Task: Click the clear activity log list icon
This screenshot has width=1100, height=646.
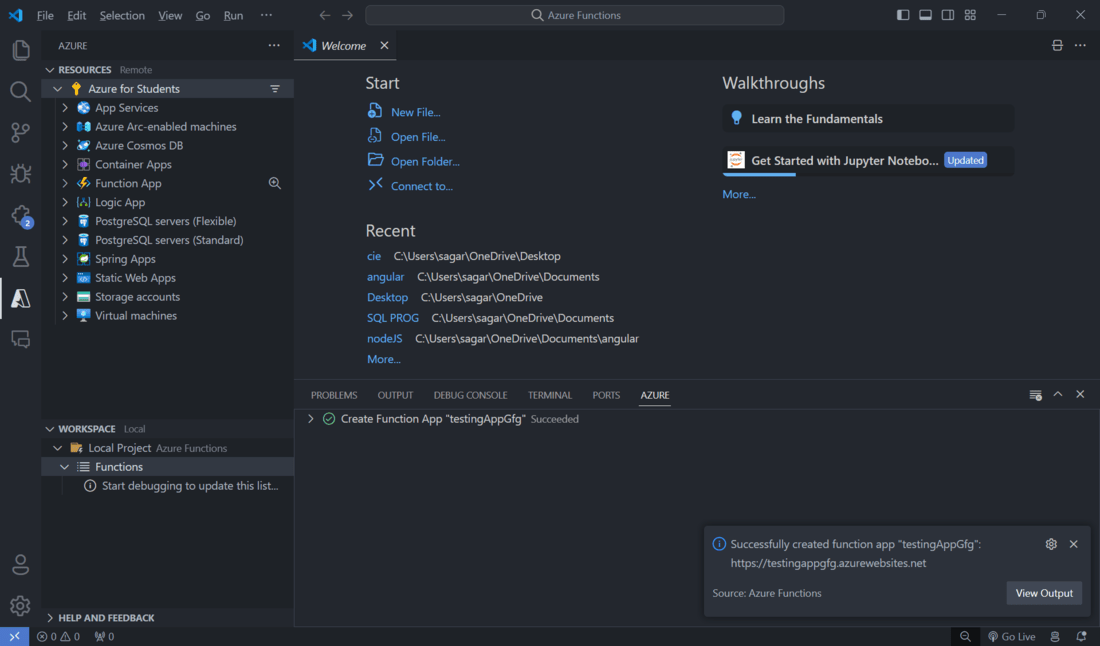Action: click(1035, 395)
